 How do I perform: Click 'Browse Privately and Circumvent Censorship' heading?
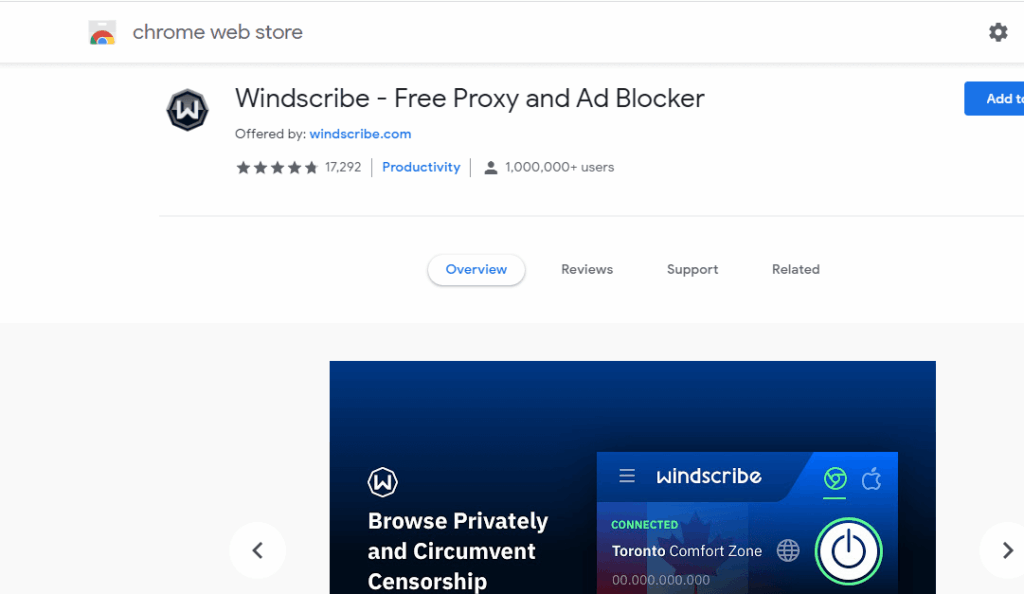[458, 551]
